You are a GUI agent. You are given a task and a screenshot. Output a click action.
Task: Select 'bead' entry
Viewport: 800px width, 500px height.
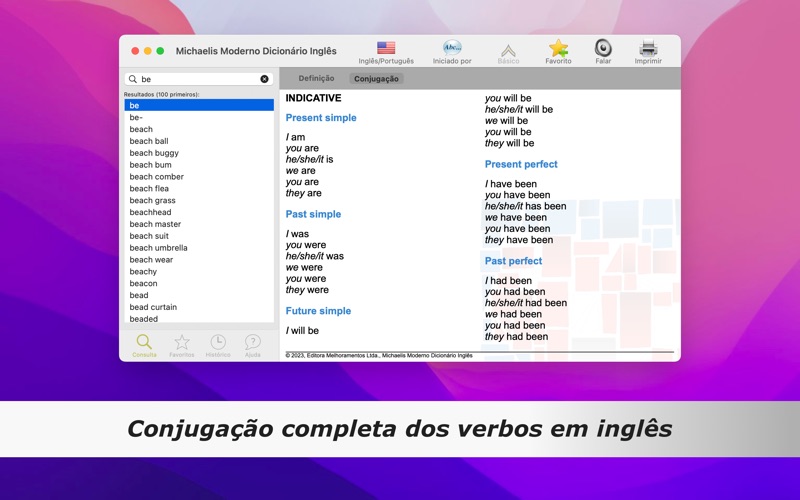tap(199, 295)
